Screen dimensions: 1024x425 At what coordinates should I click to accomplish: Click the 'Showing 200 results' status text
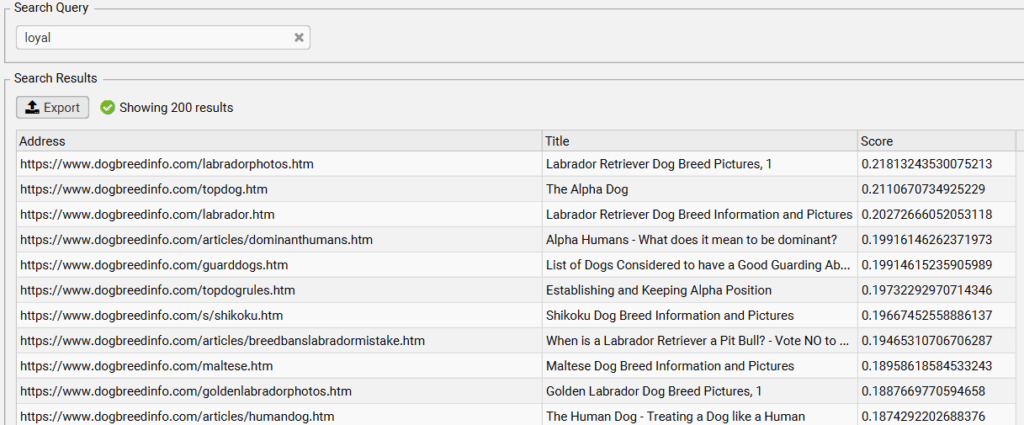tap(176, 108)
